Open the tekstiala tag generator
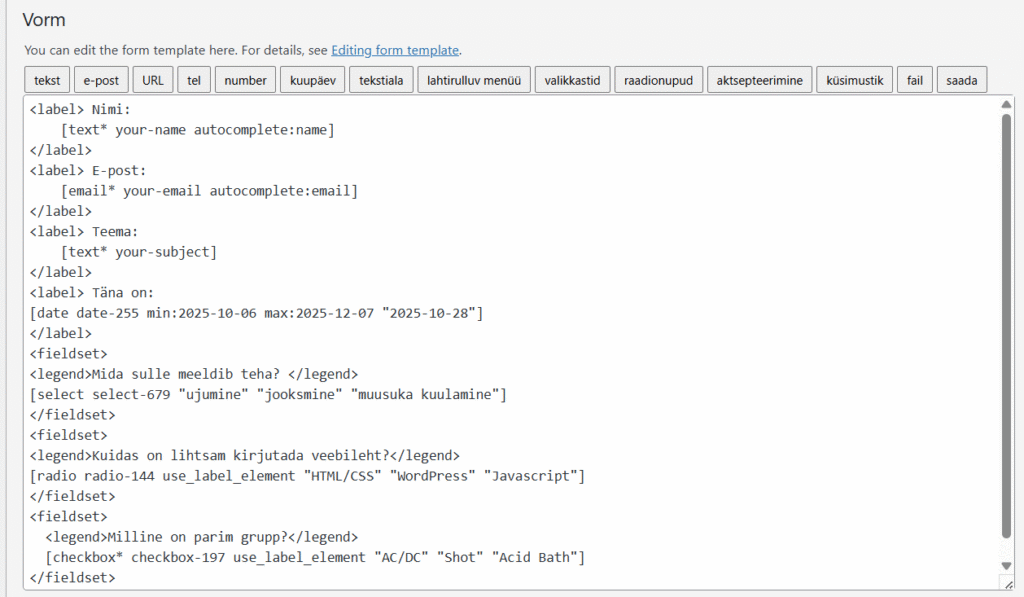The width and height of the screenshot is (1024, 597). click(x=381, y=80)
